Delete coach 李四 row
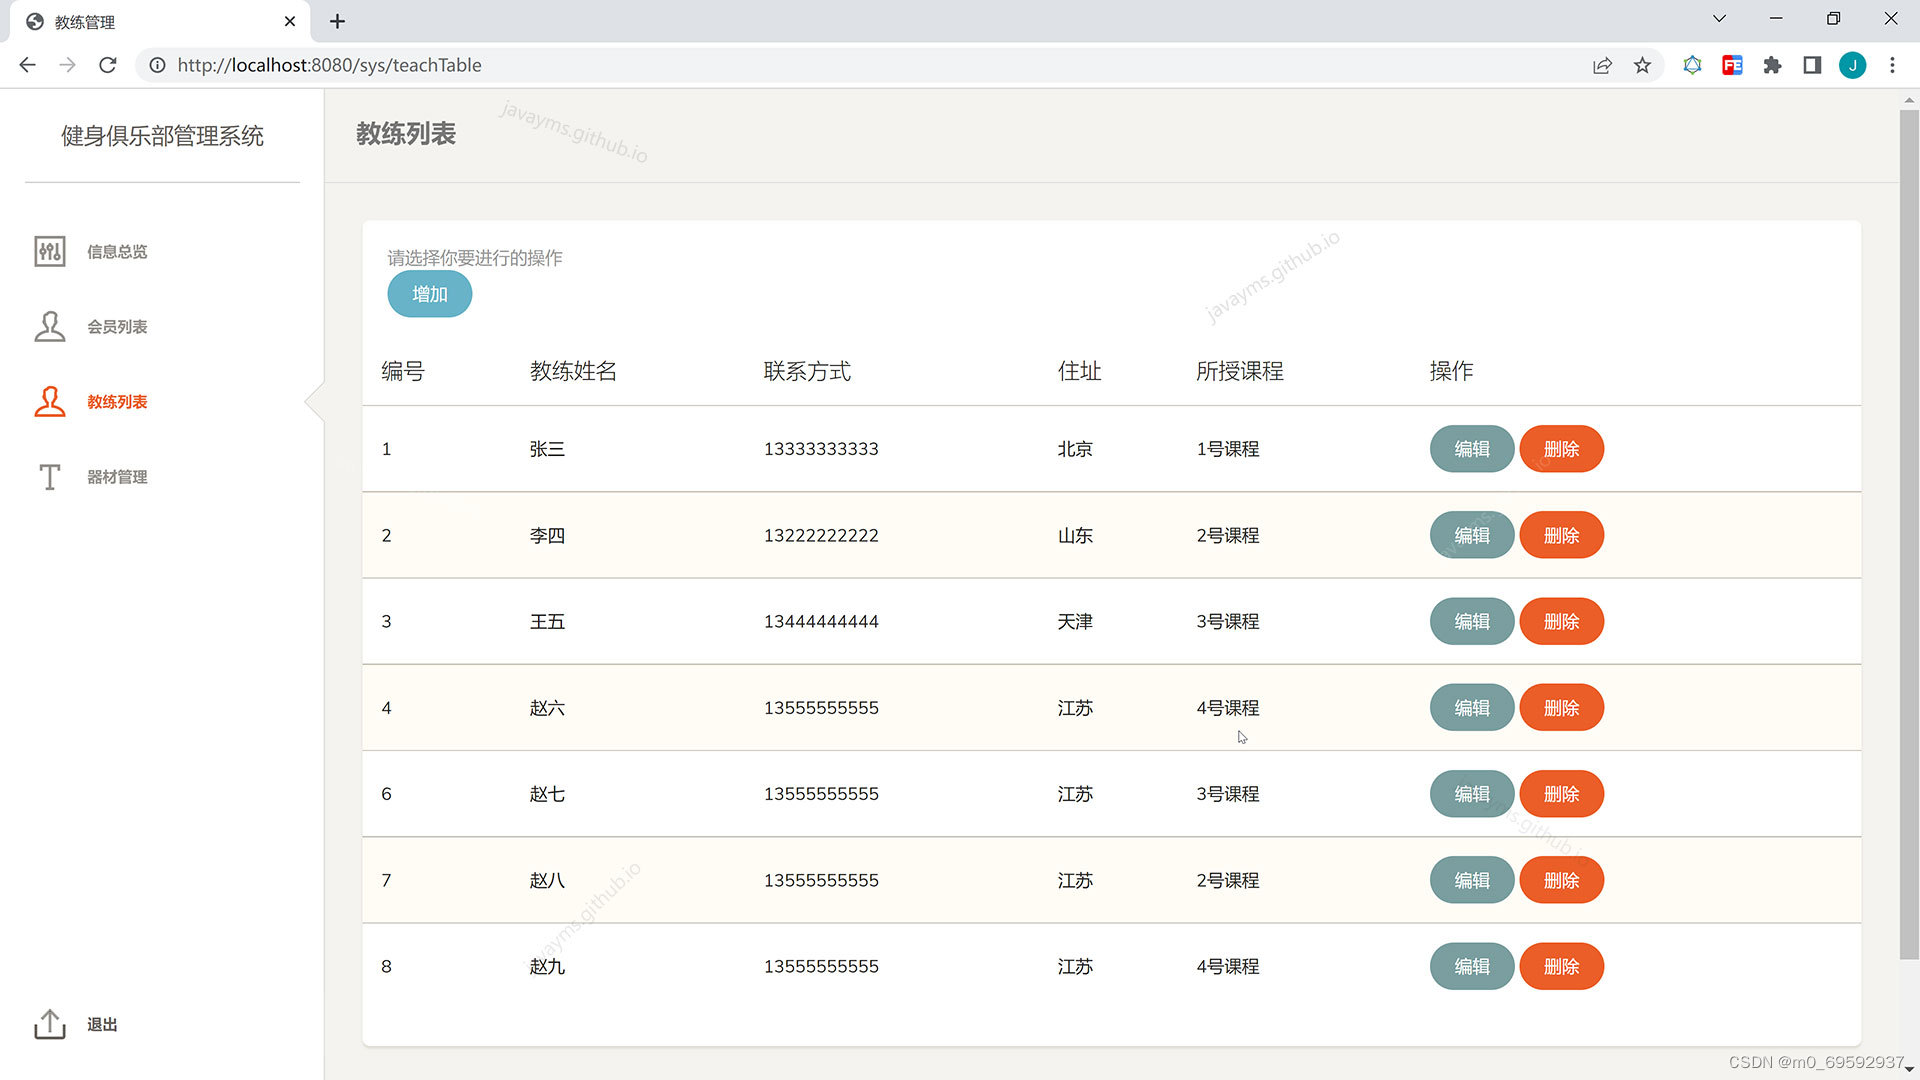This screenshot has height=1080, width=1920. (1562, 535)
